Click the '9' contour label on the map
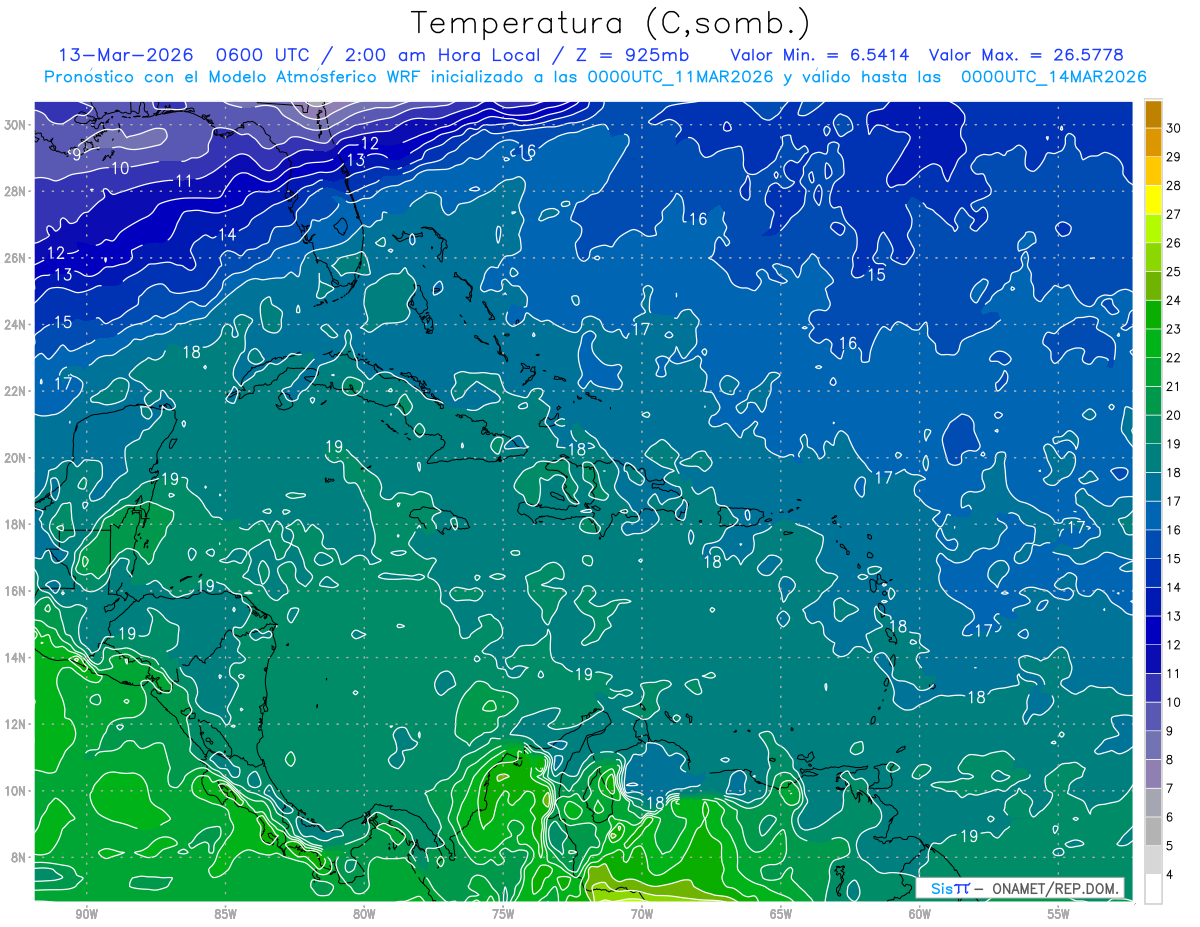 (x=76, y=154)
